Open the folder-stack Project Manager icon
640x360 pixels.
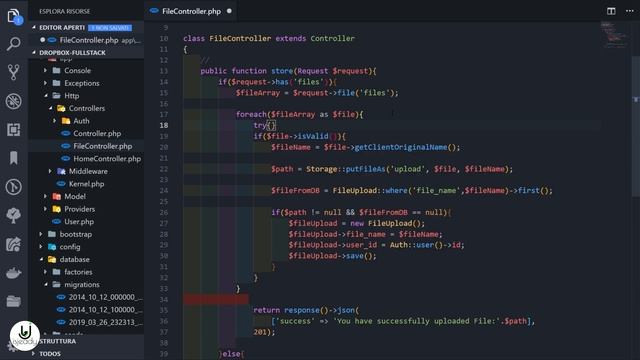click(13, 301)
